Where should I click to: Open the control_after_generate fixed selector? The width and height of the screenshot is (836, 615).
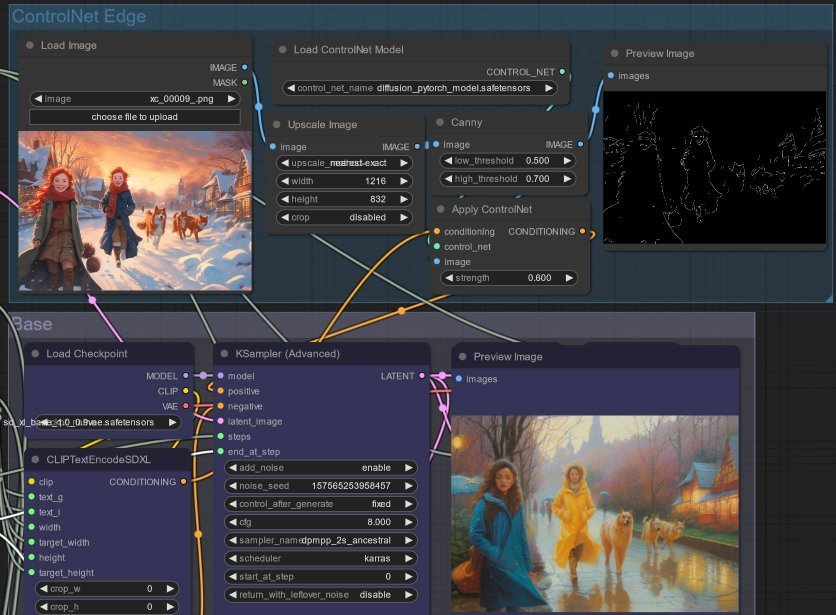[320, 504]
